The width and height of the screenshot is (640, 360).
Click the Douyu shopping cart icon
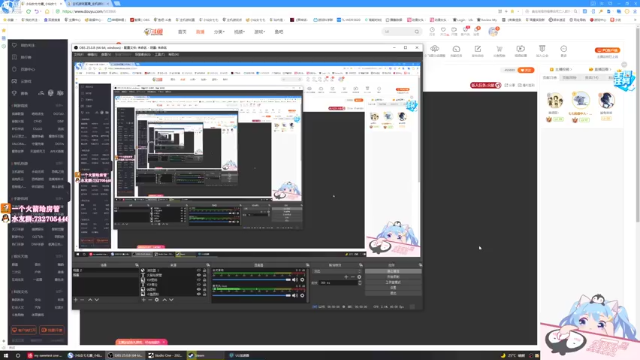click(x=499, y=49)
